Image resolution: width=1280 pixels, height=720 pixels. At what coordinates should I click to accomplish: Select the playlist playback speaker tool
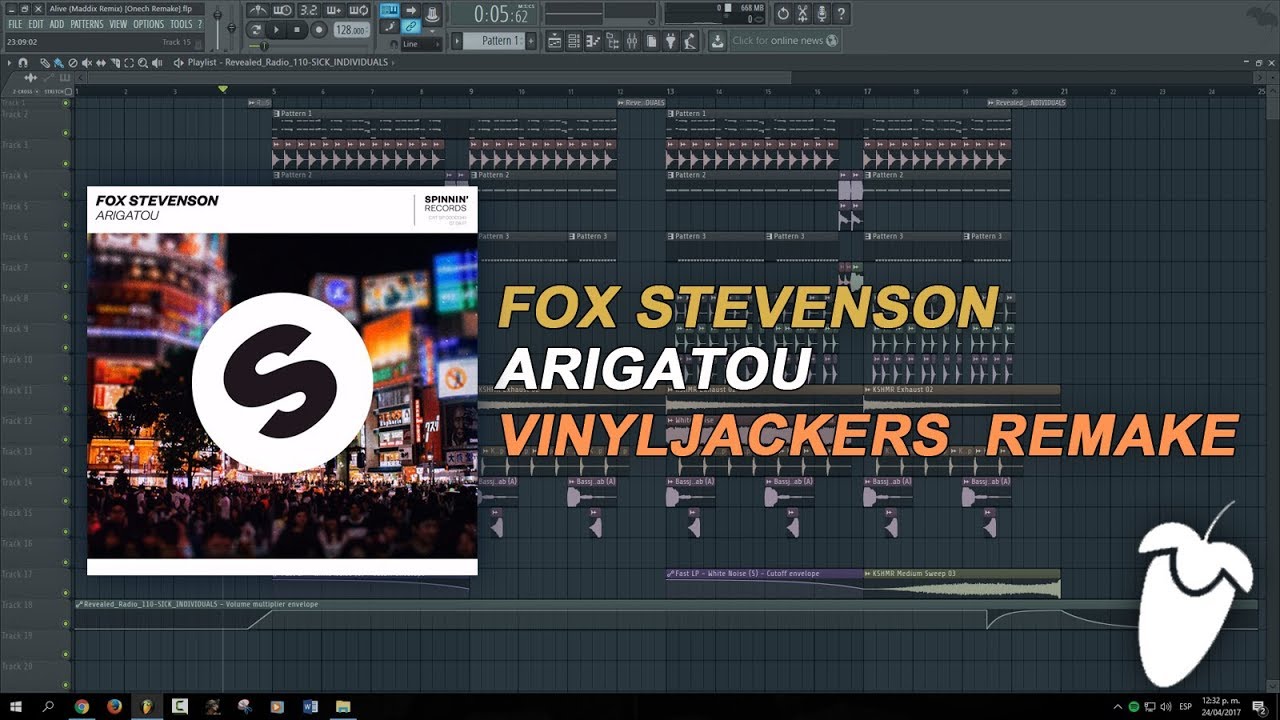(x=157, y=63)
